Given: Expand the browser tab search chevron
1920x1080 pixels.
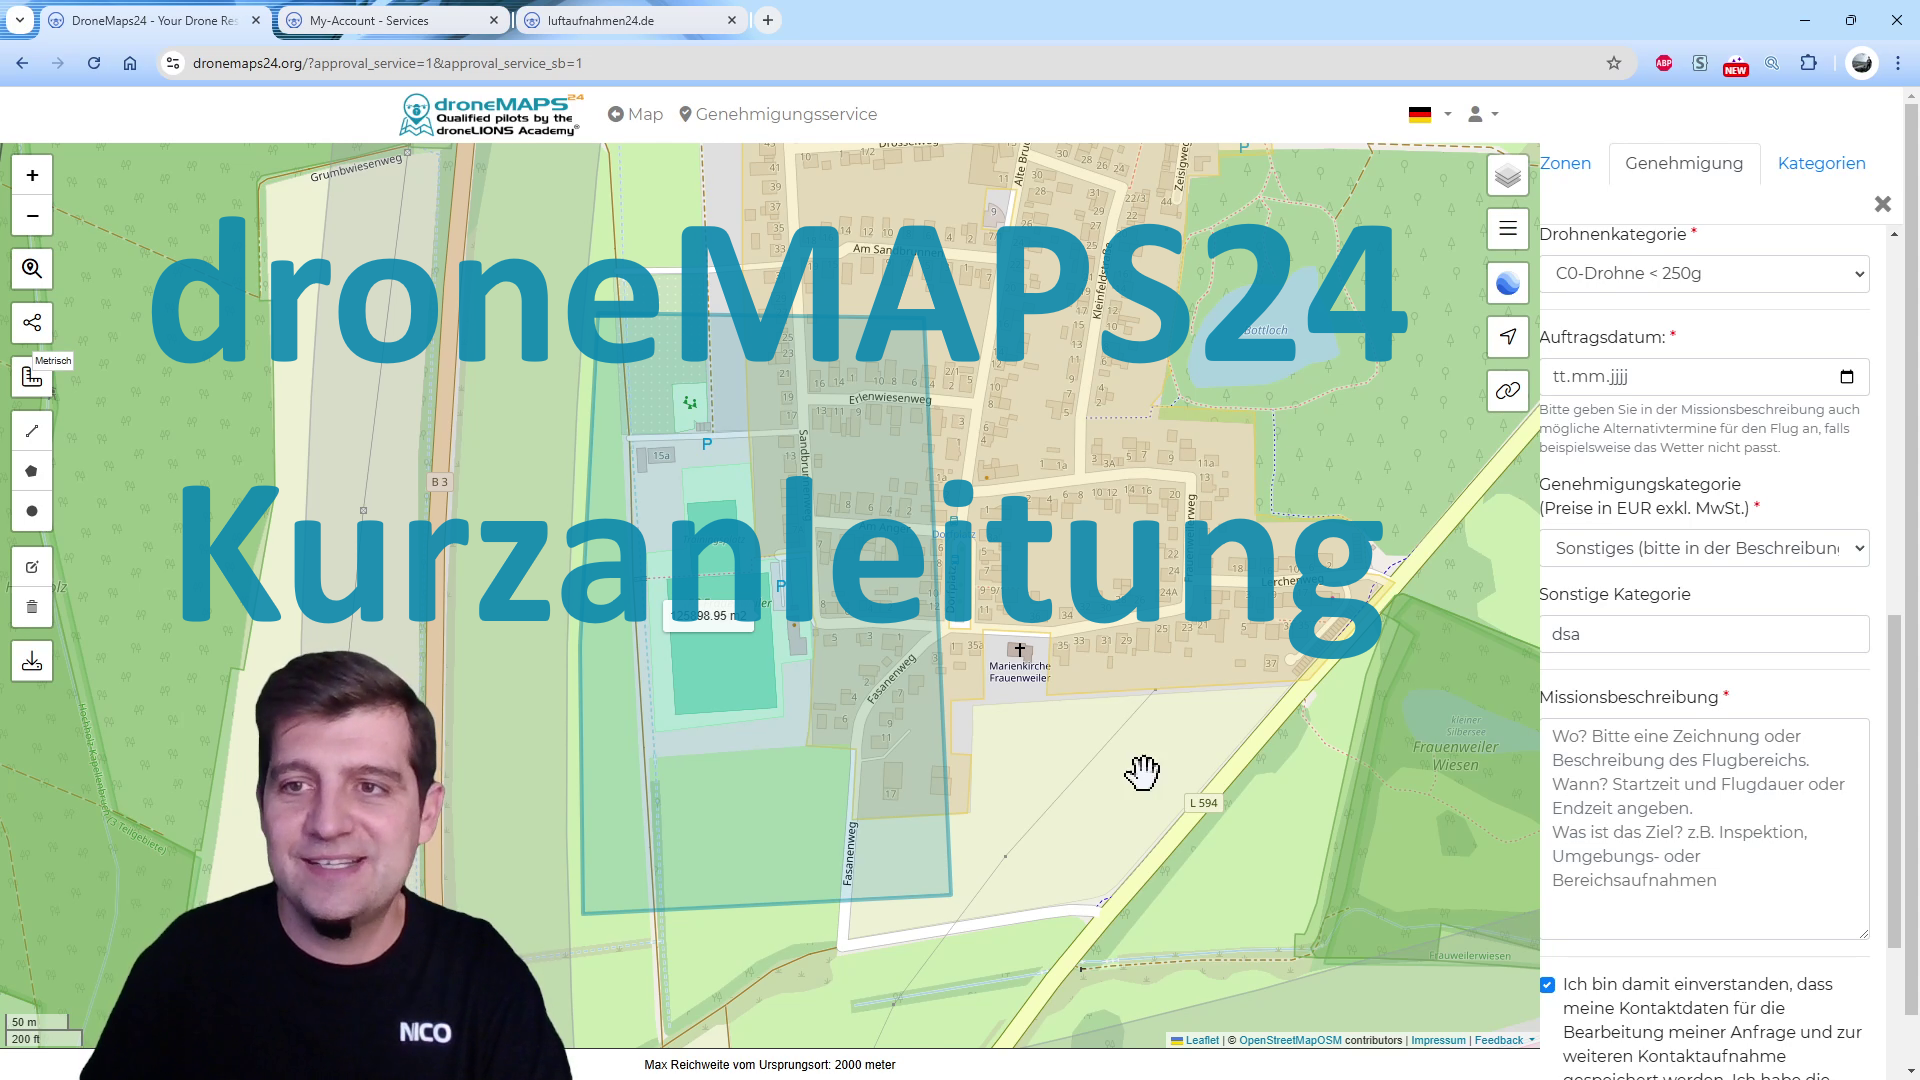Looking at the screenshot, I should (x=20, y=20).
